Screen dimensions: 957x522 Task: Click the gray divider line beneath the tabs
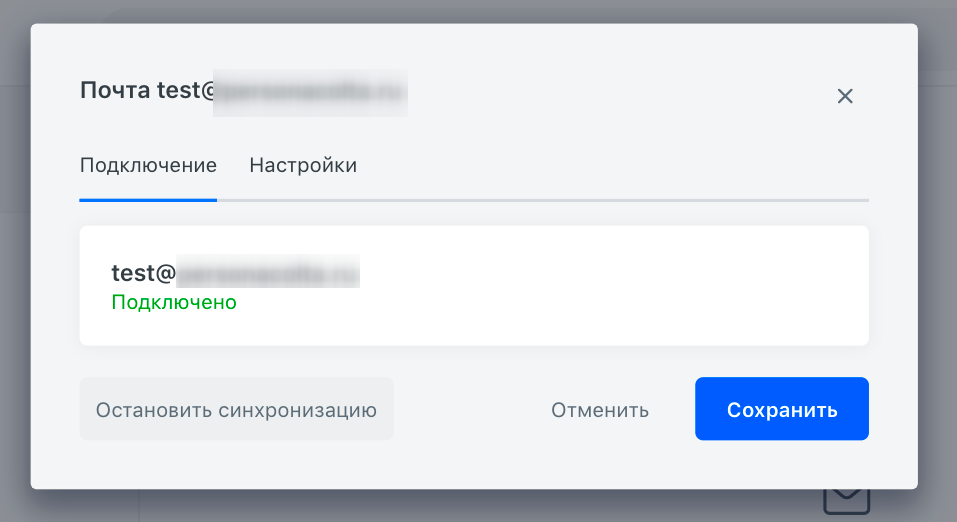(543, 200)
